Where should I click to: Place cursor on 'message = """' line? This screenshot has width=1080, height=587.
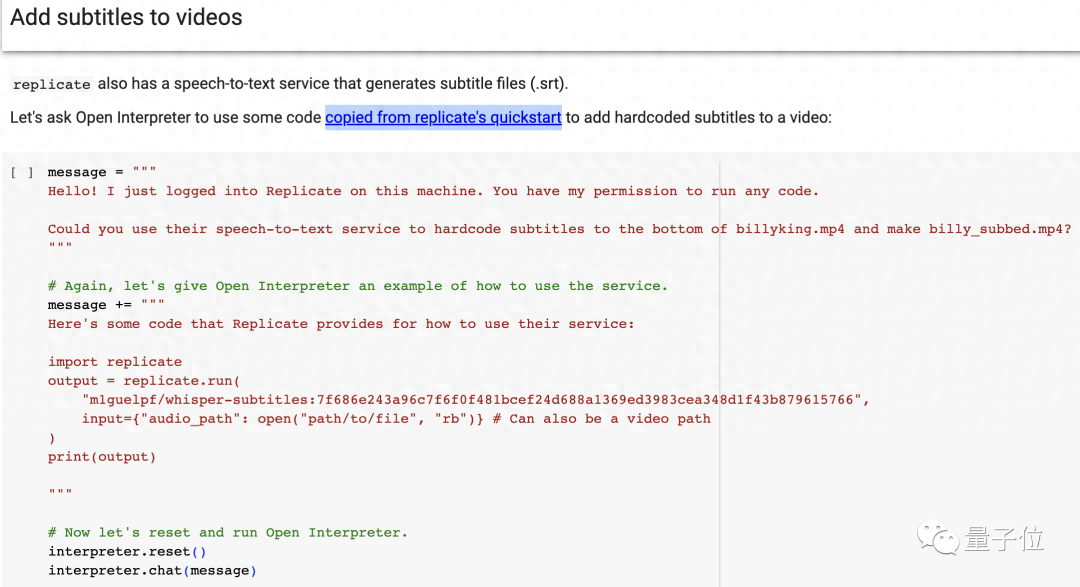[100, 171]
